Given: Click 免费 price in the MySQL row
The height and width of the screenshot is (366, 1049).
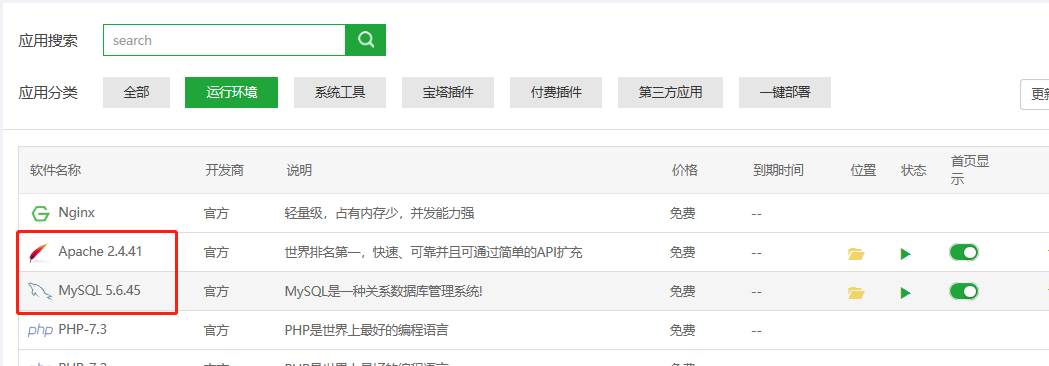Looking at the screenshot, I should pos(682,291).
